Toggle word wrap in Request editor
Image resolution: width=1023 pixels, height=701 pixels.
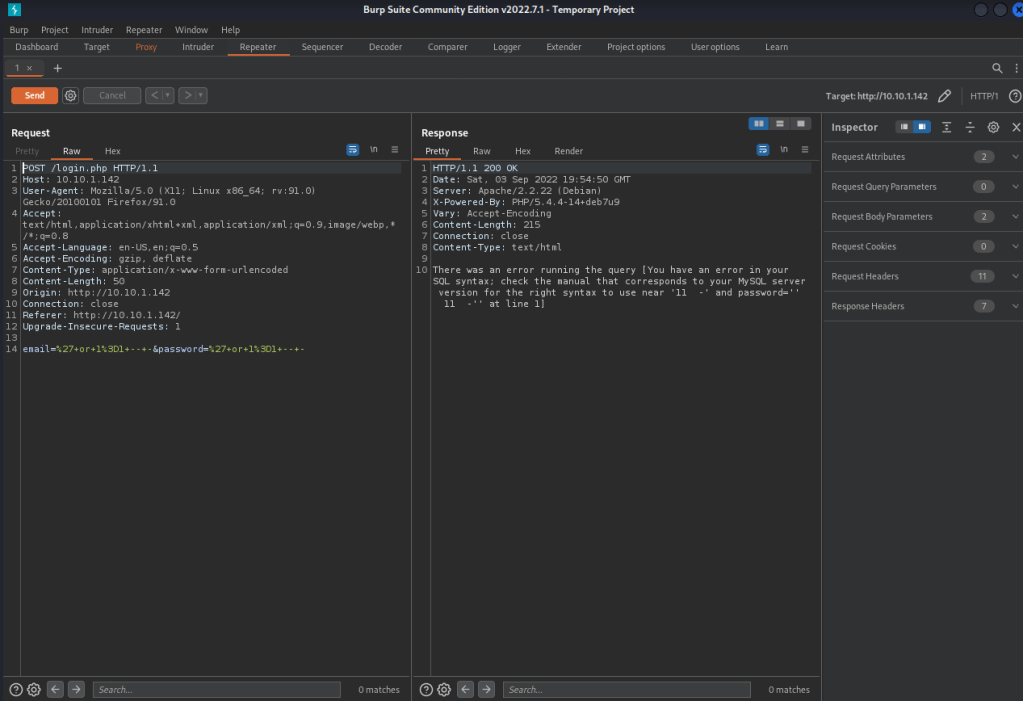352,150
